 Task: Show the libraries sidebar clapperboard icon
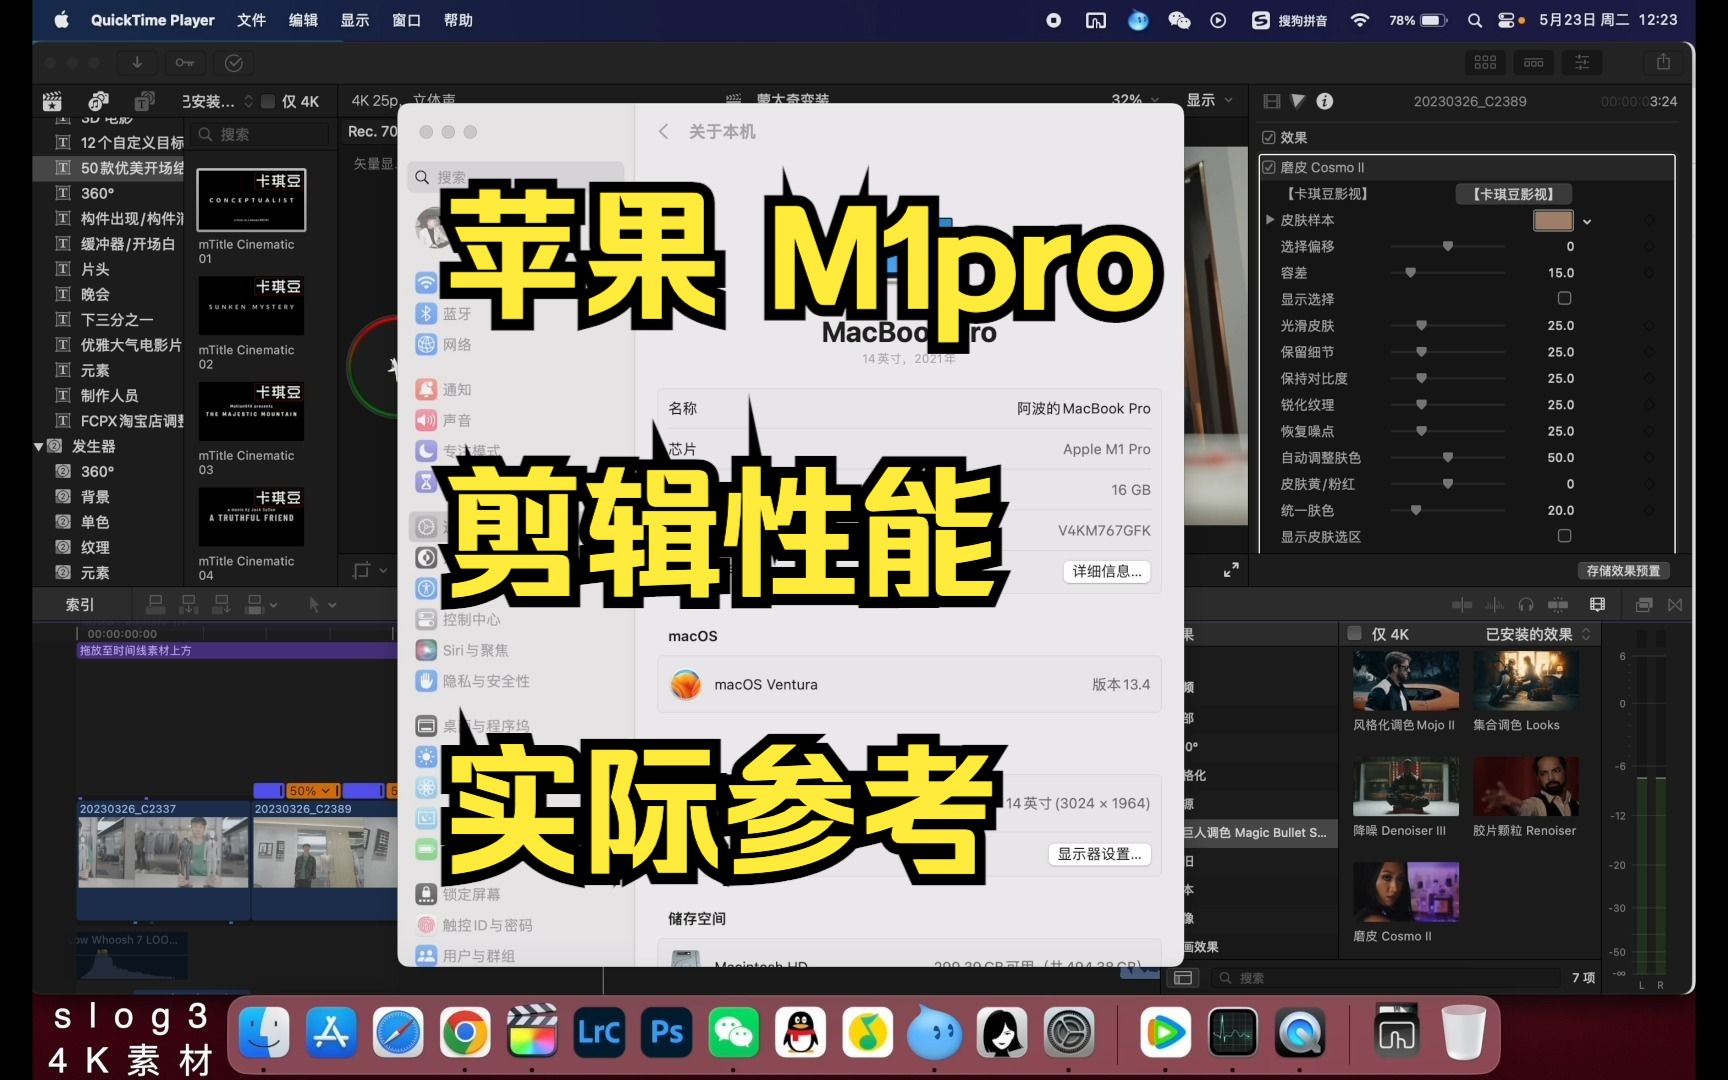click(53, 101)
